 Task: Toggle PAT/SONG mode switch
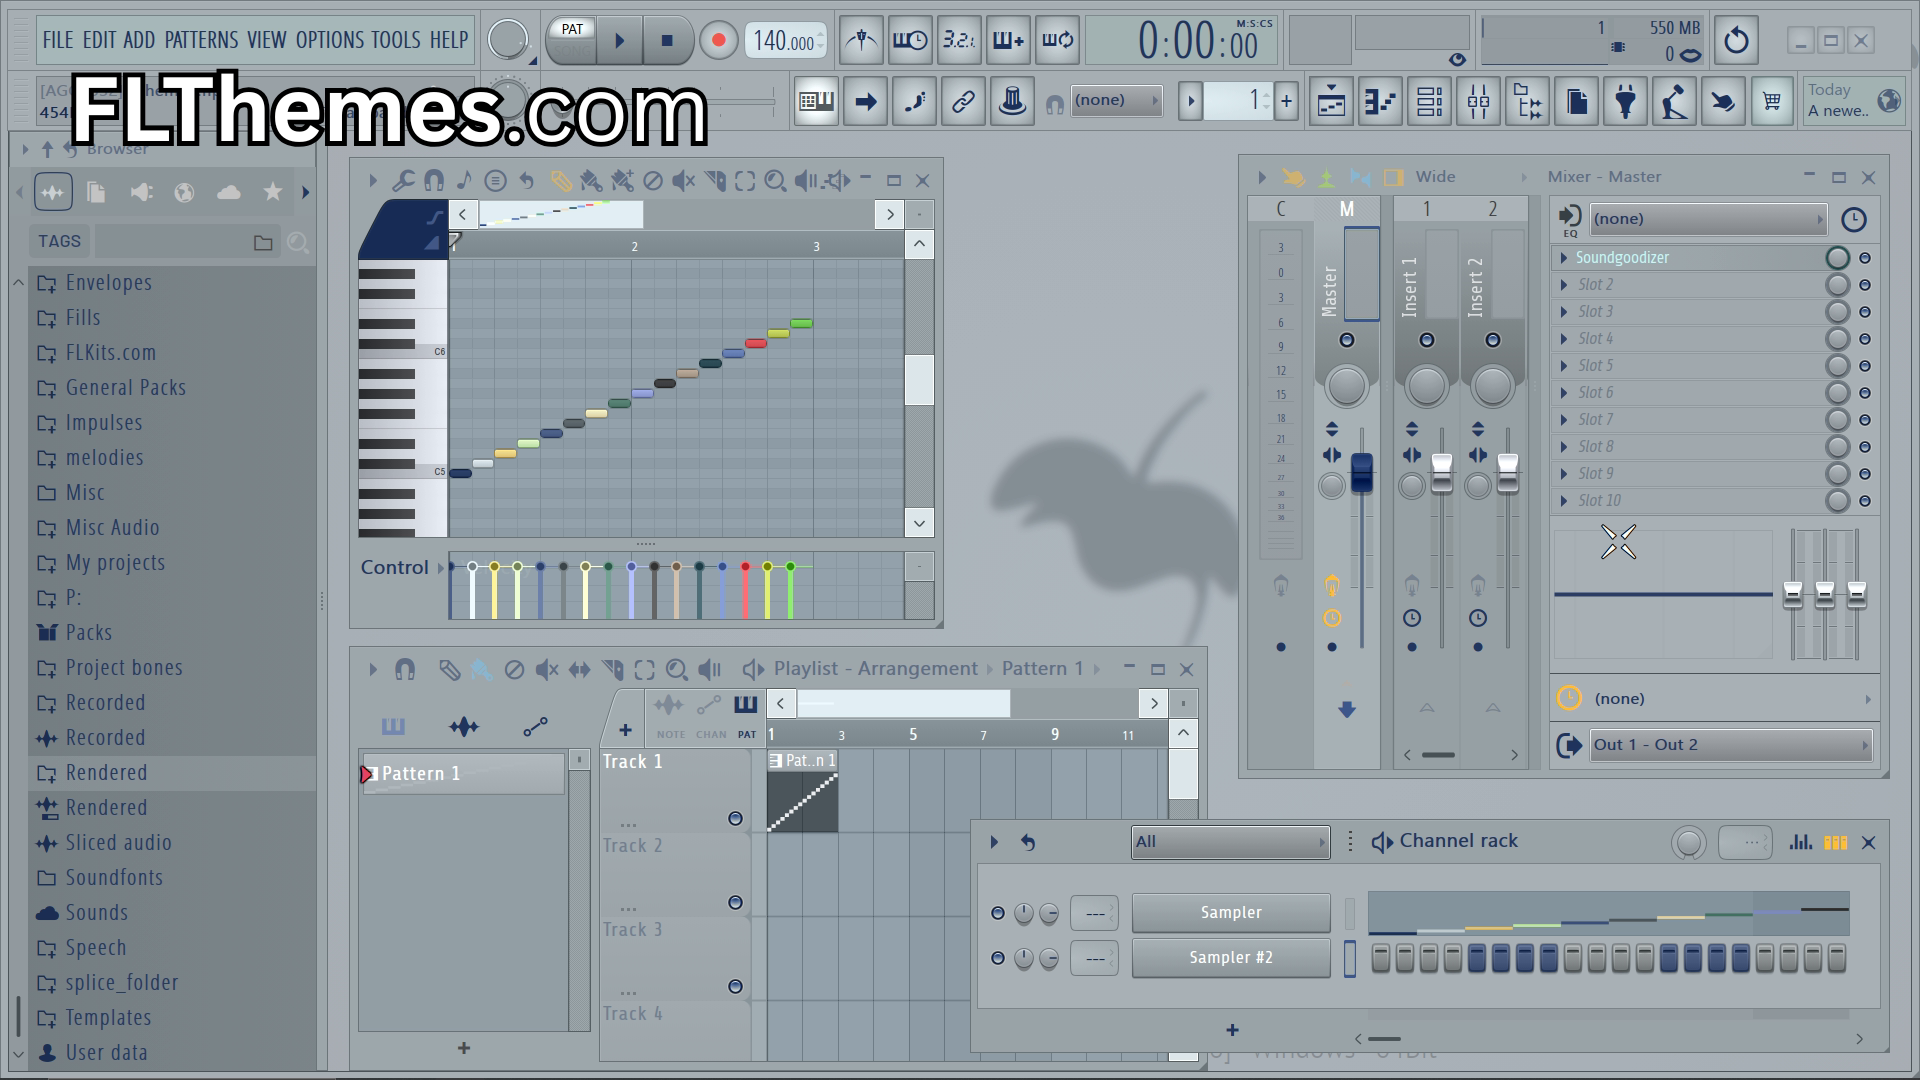(572, 40)
